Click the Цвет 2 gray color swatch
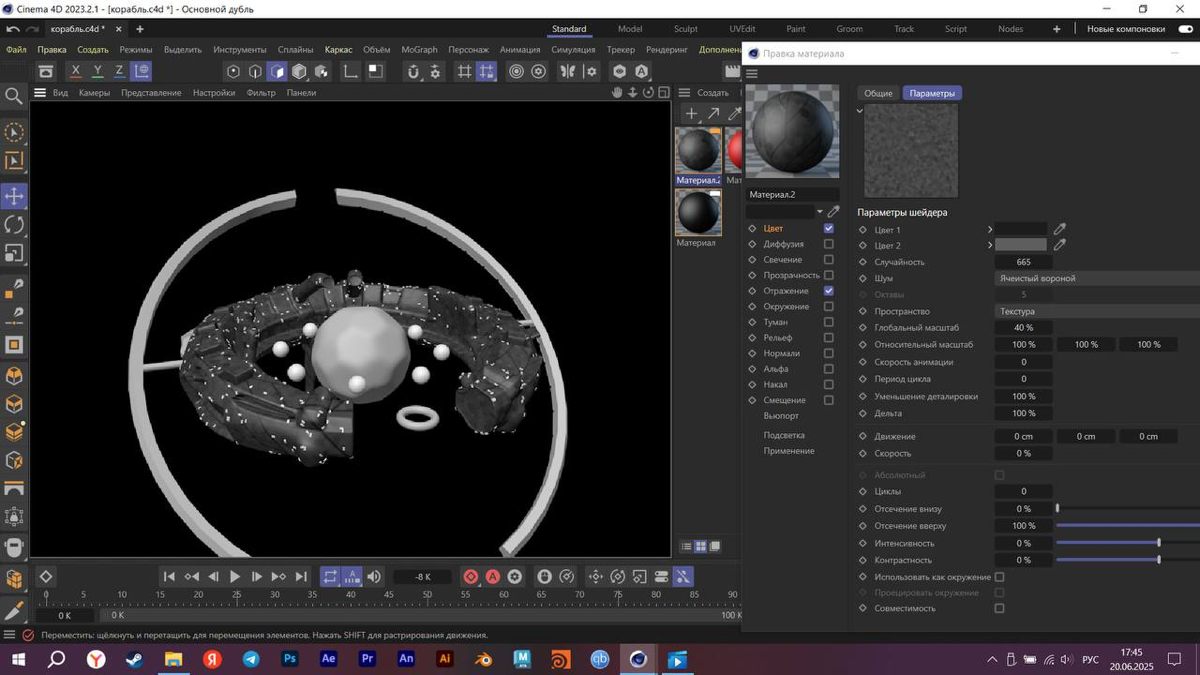Image resolution: width=1200 pixels, height=675 pixels. (1021, 245)
